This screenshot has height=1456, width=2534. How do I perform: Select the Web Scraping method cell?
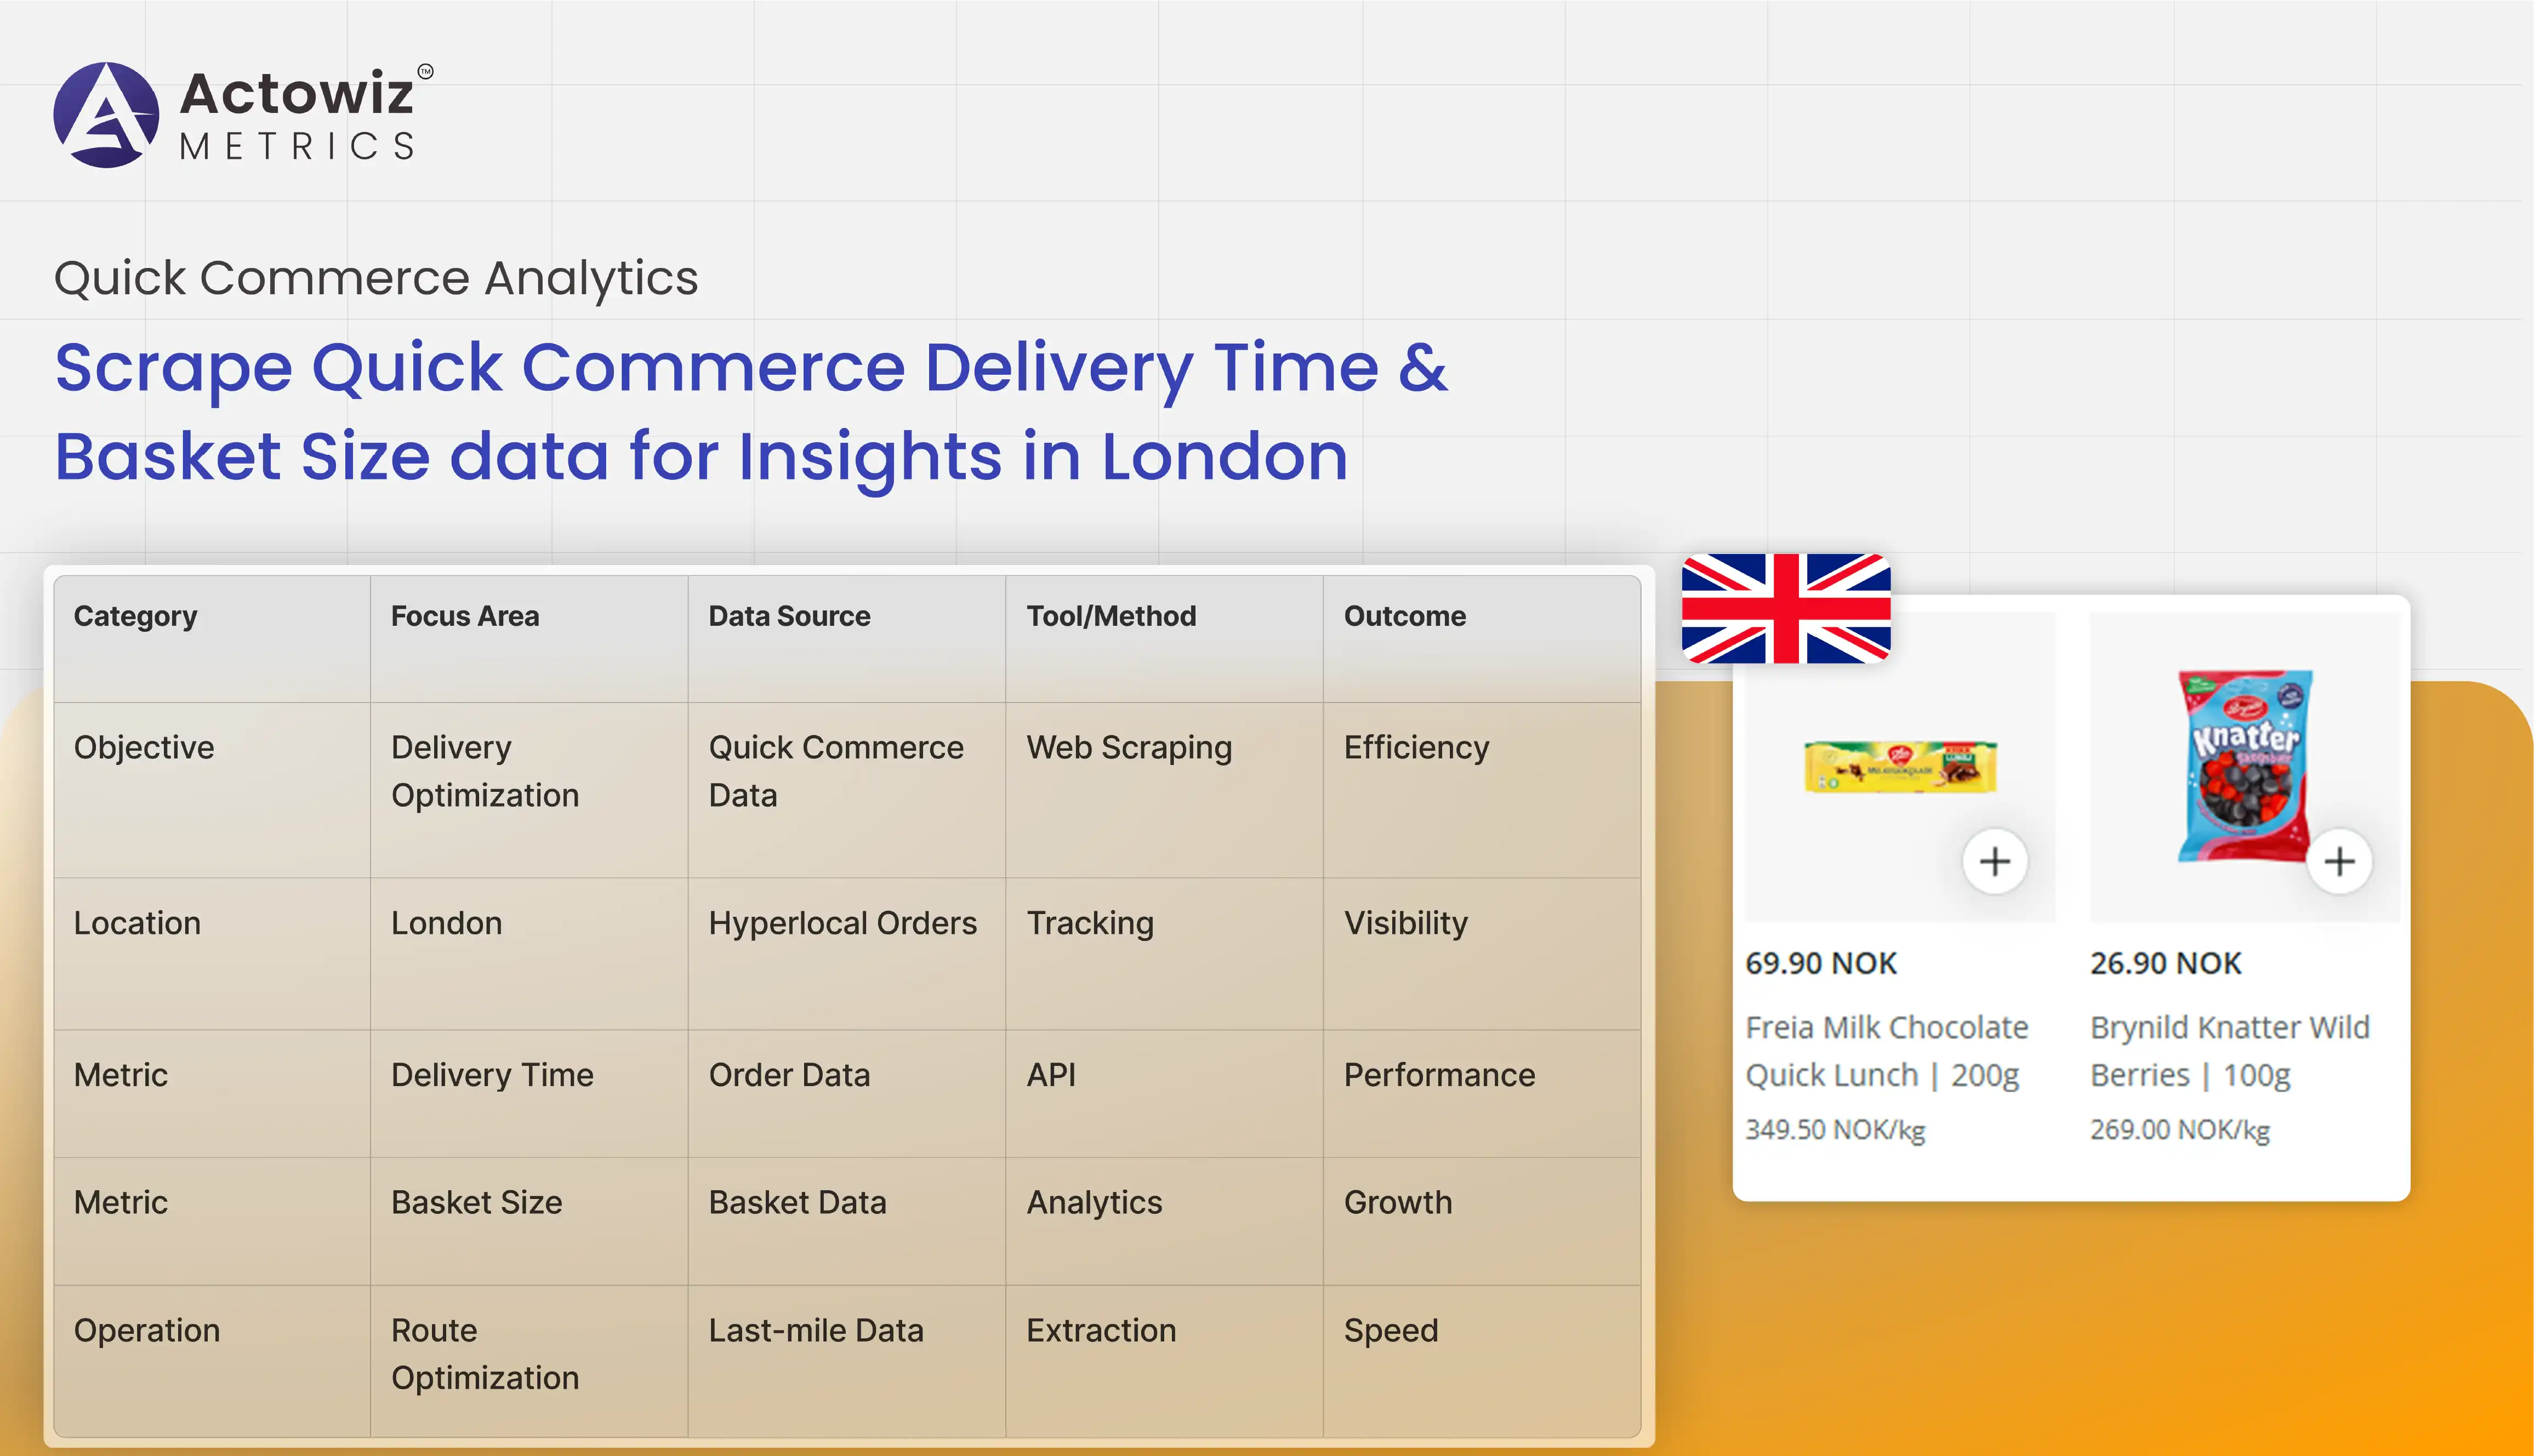pyautogui.click(x=1128, y=747)
